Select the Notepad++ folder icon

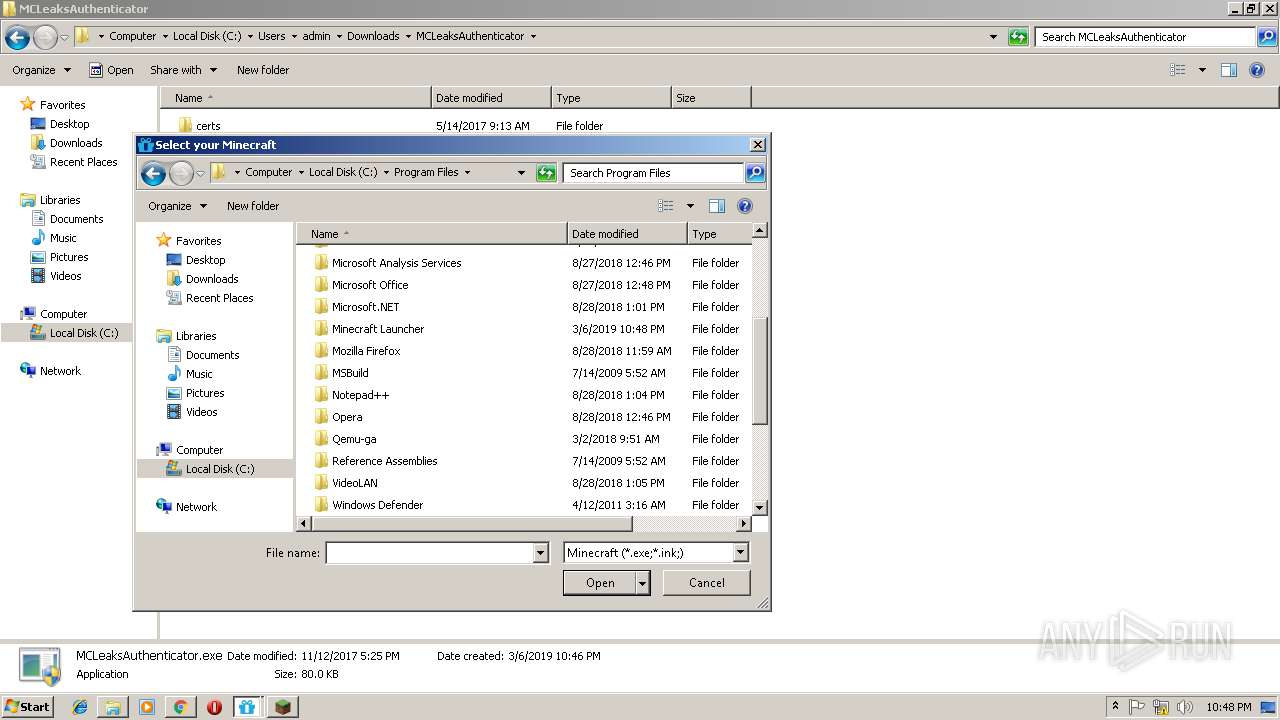(321, 395)
